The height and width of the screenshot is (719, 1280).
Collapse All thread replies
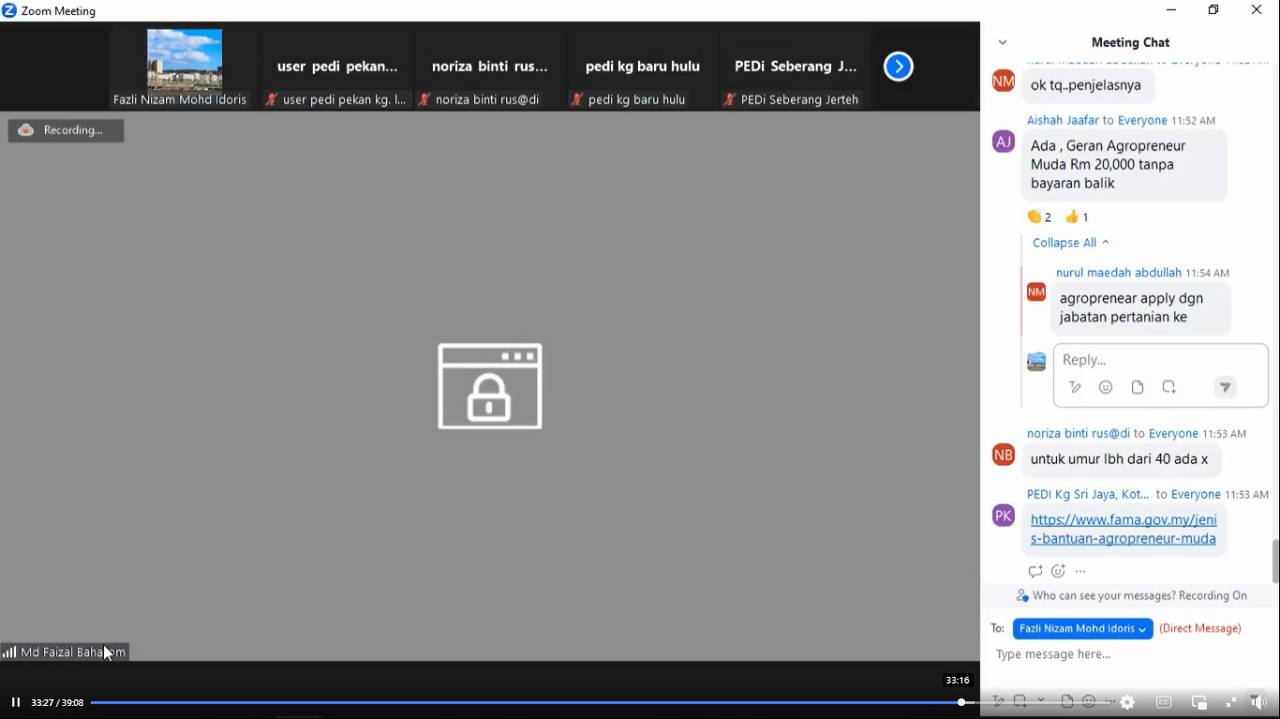[x=1071, y=242]
